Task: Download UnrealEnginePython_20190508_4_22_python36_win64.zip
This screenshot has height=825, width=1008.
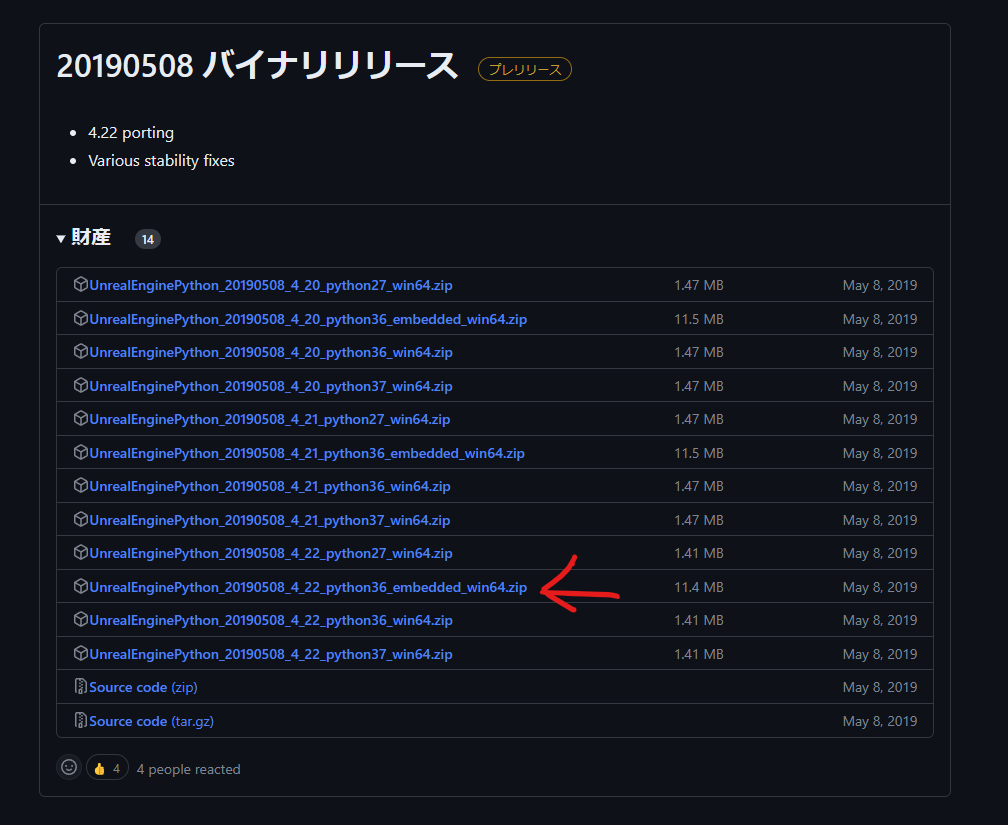Action: (270, 620)
